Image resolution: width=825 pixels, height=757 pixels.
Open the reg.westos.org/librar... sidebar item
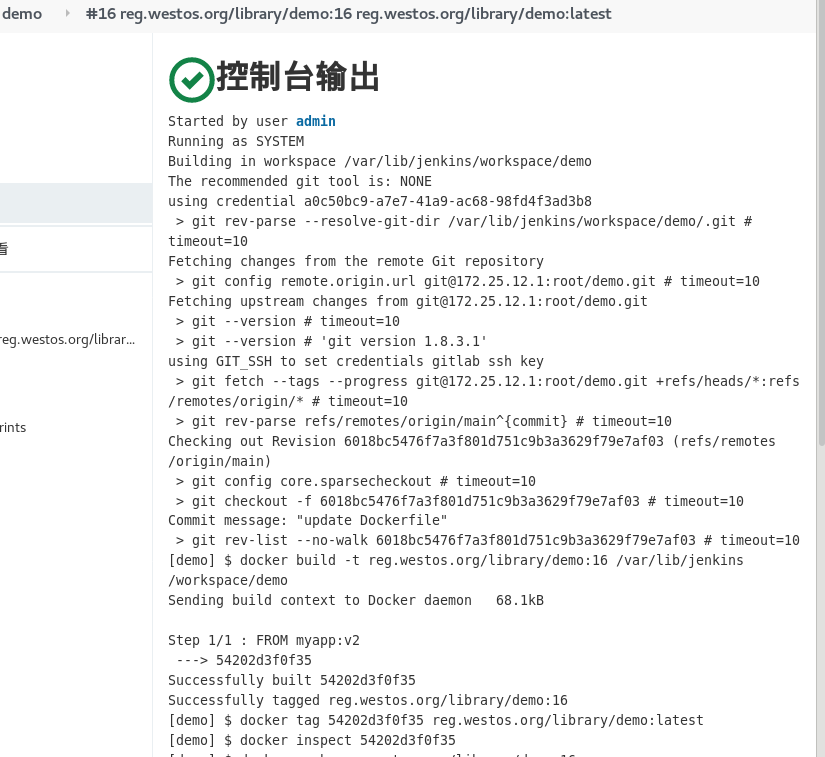pyautogui.click(x=67, y=340)
